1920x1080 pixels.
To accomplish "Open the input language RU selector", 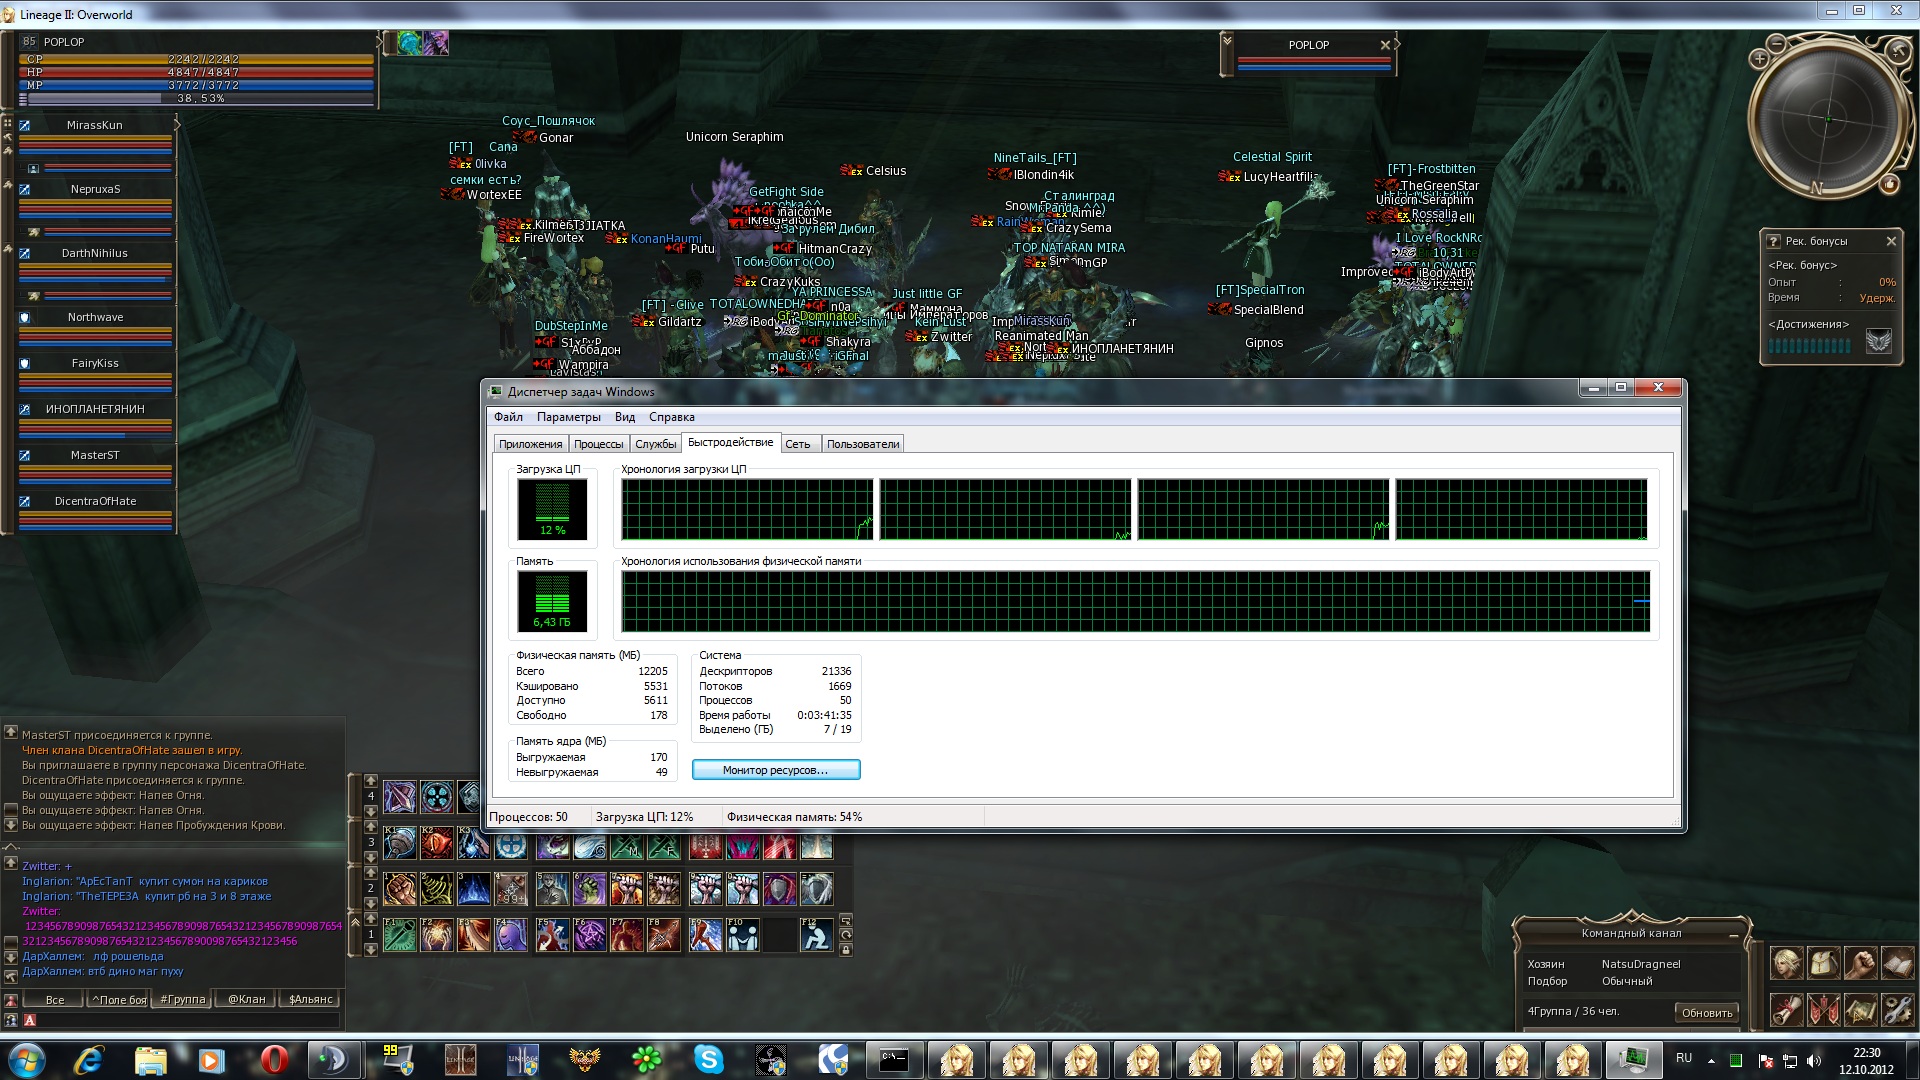I will pos(1684,1058).
